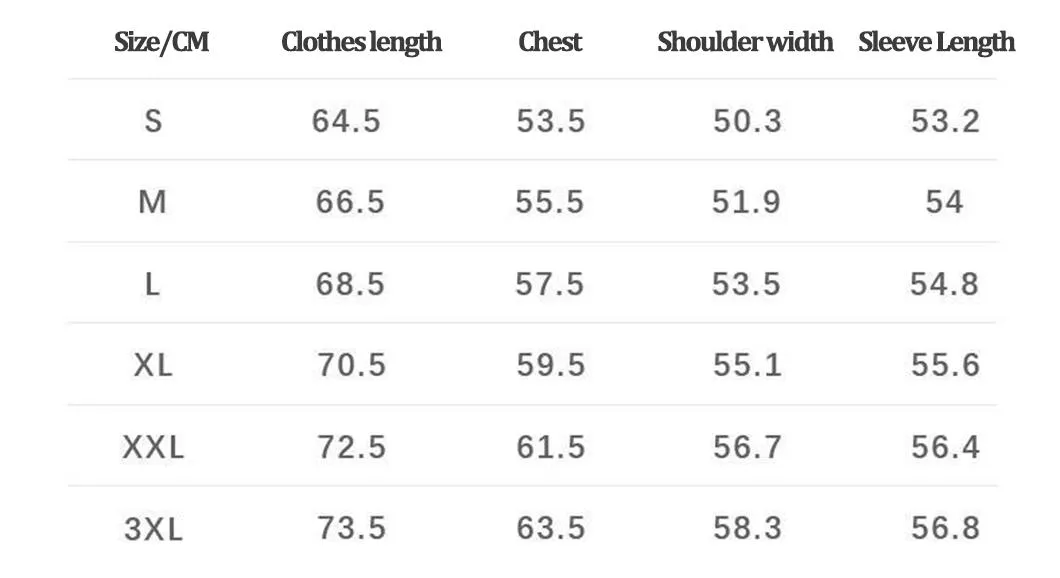
Task: Select the Clothes length column header
Action: click(x=361, y=42)
